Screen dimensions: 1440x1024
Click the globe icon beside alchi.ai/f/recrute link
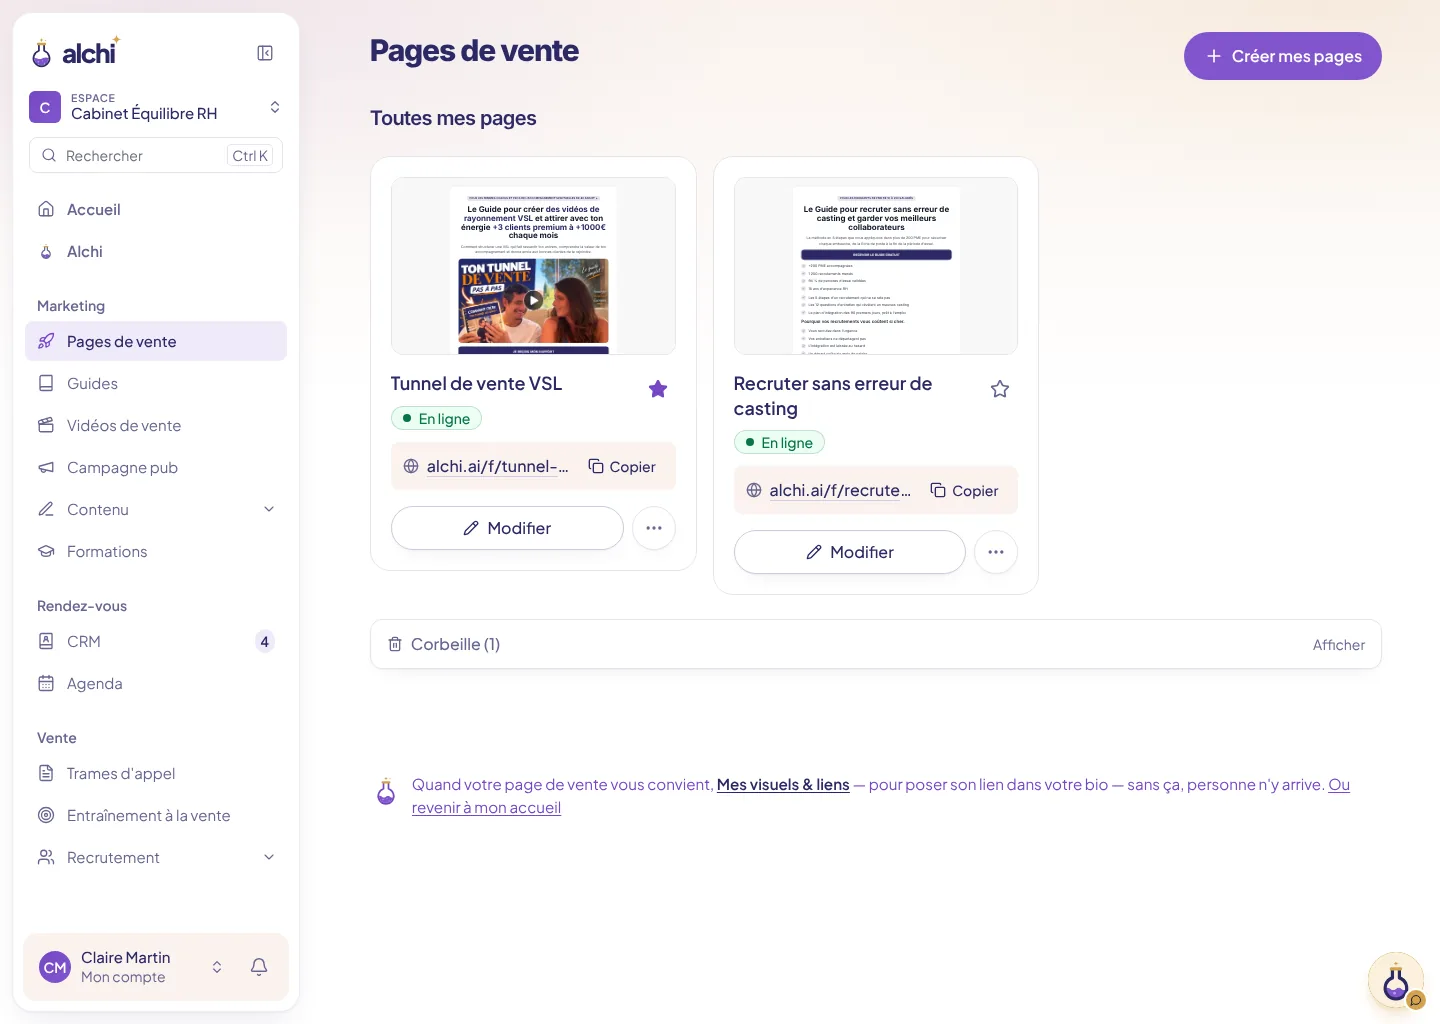pos(754,490)
